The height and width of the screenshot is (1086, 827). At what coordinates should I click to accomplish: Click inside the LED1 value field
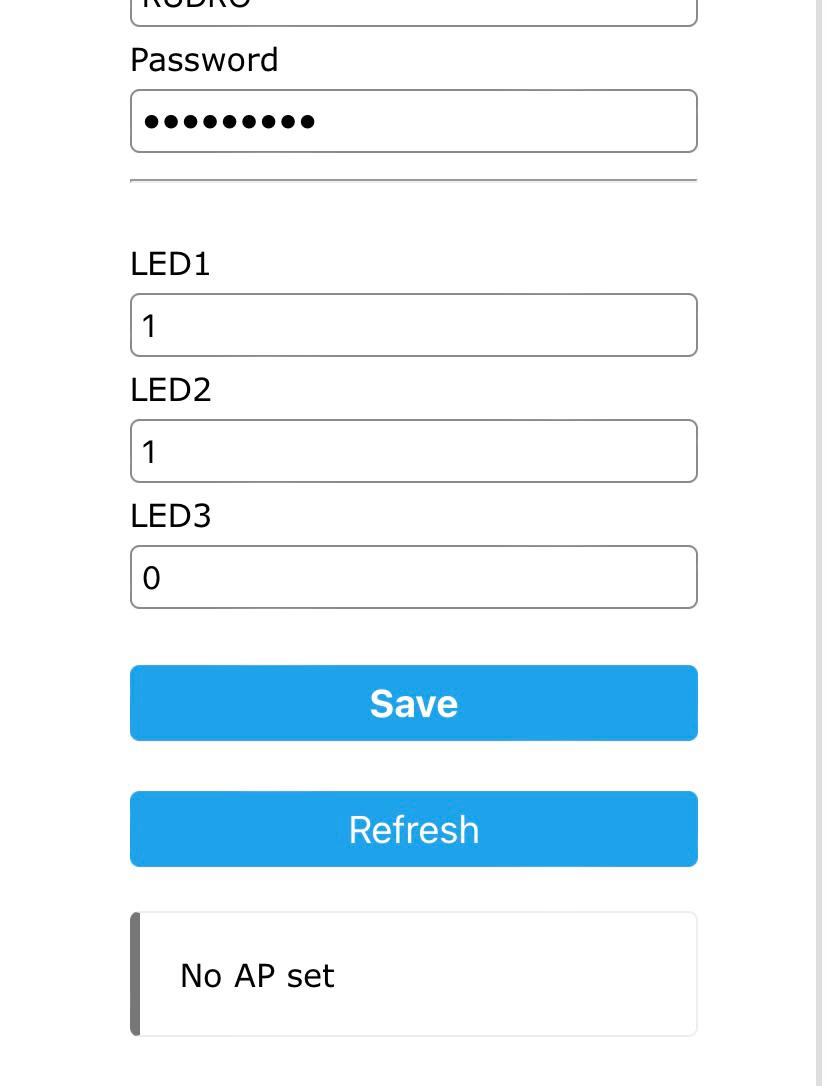(413, 325)
